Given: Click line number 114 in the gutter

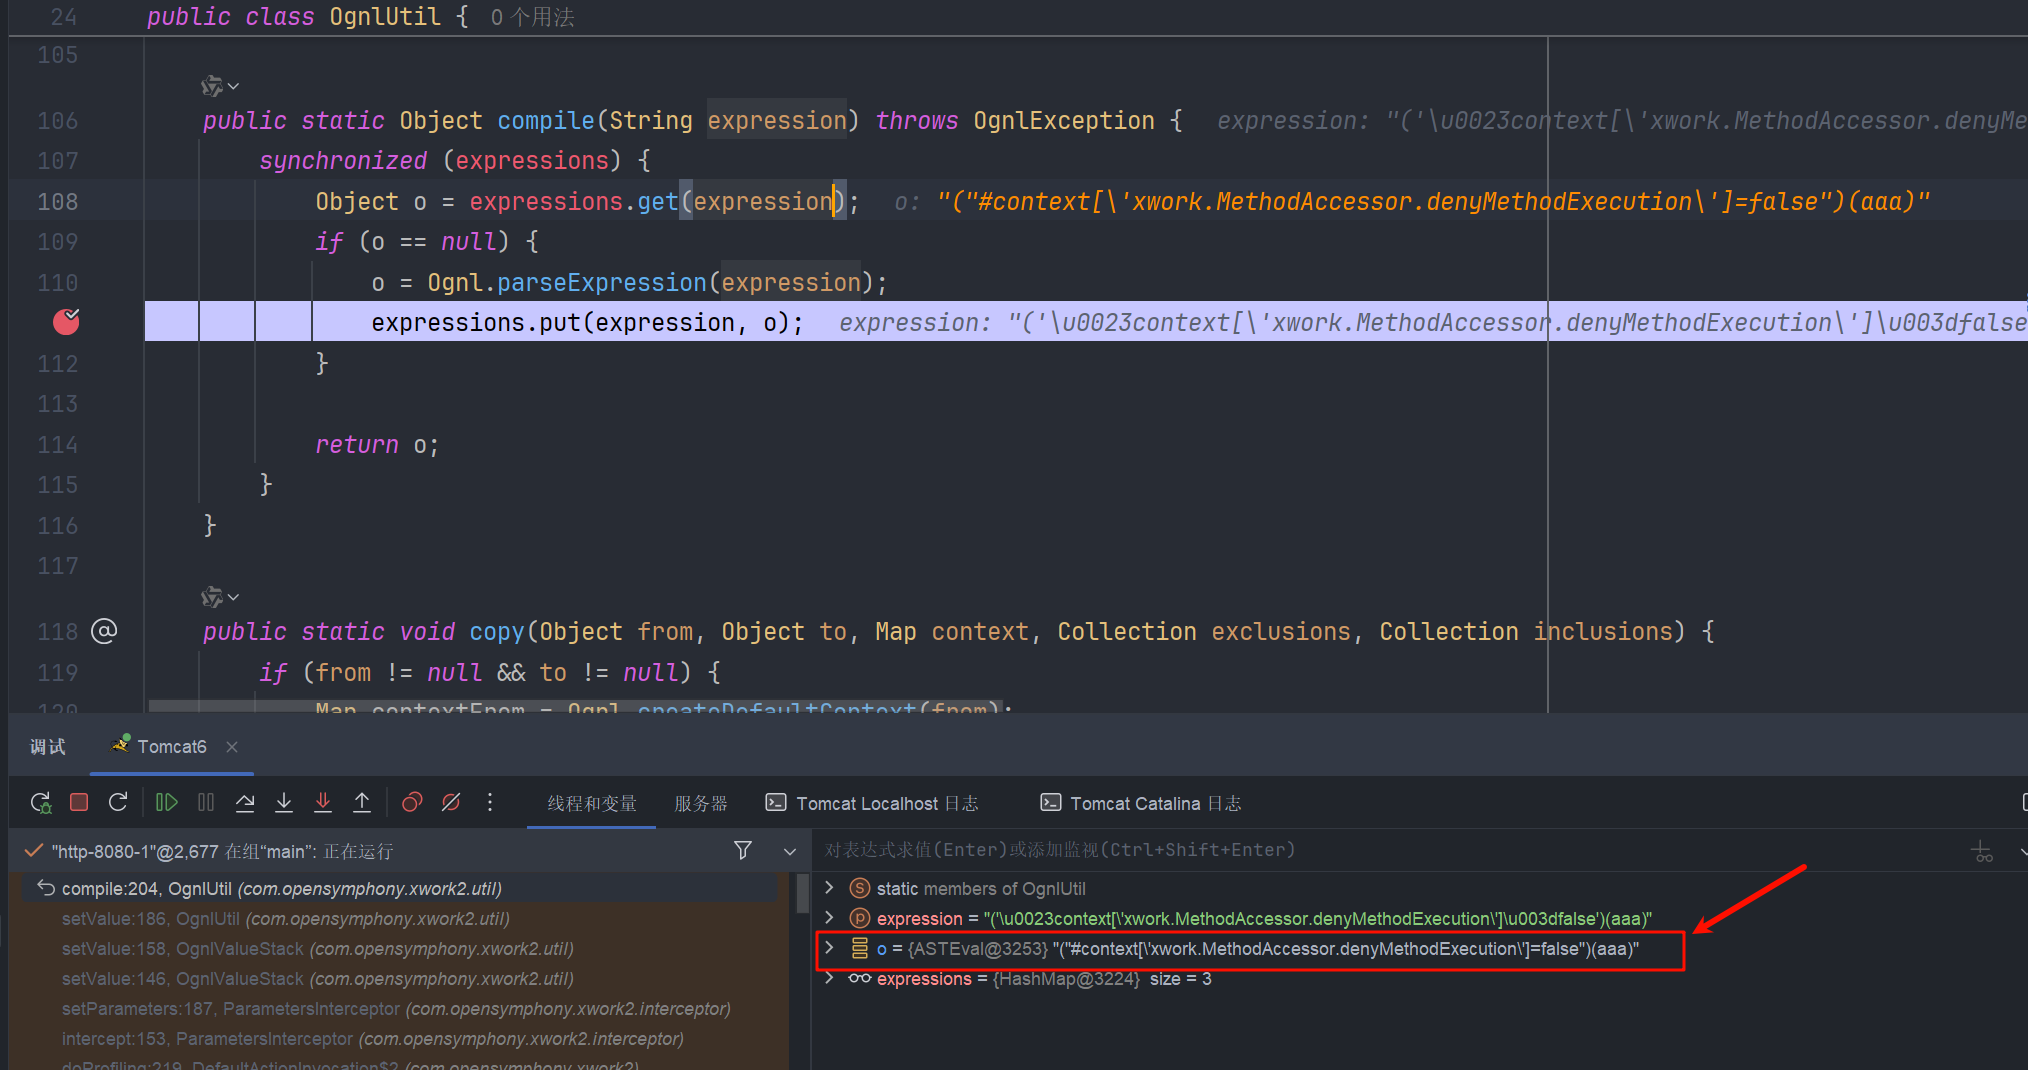Looking at the screenshot, I should point(58,445).
